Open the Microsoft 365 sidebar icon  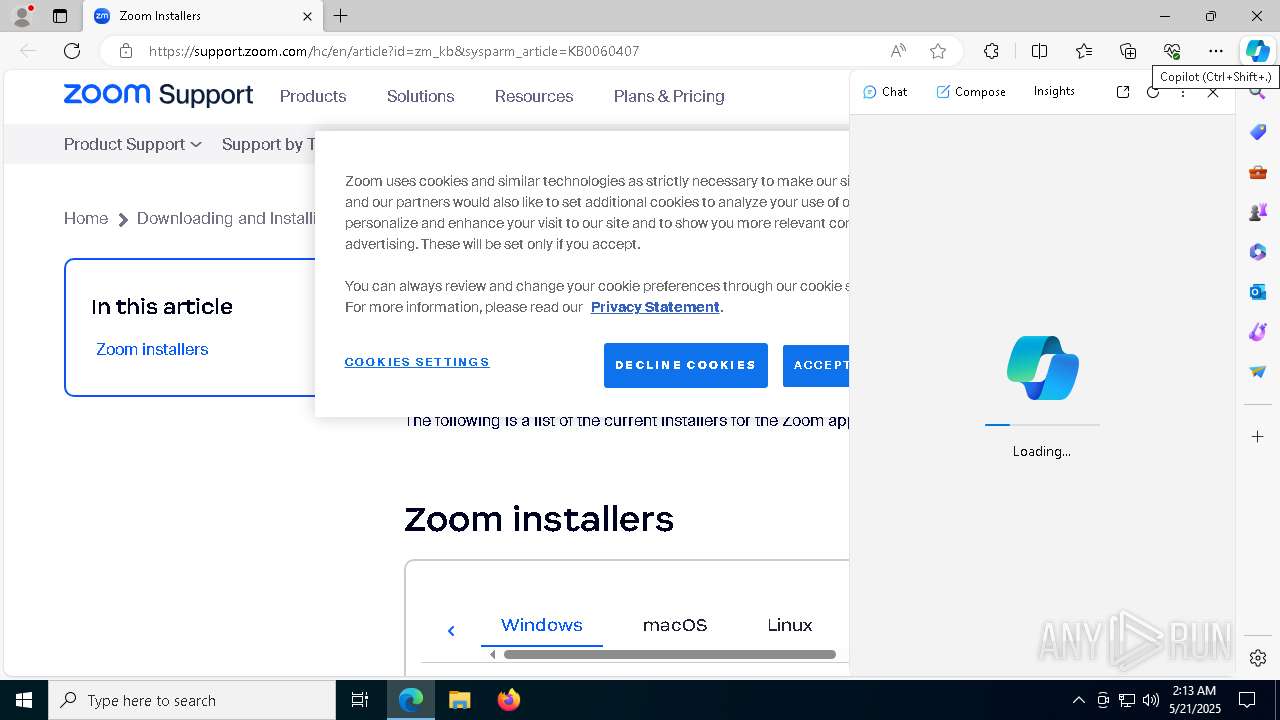[x=1258, y=252]
